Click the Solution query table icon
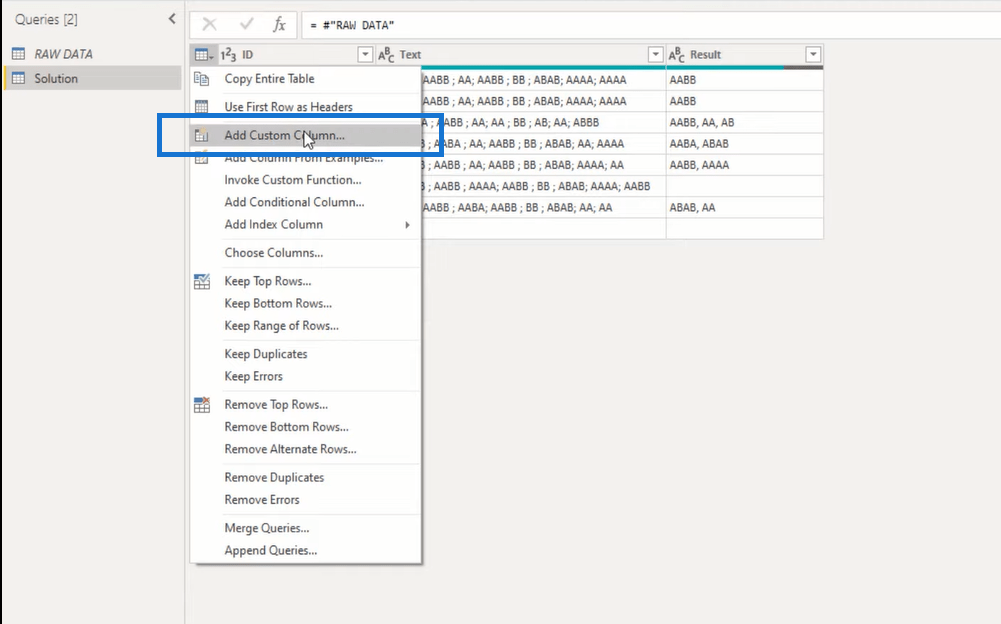The height and width of the screenshot is (624, 1001). pyautogui.click(x=19, y=79)
